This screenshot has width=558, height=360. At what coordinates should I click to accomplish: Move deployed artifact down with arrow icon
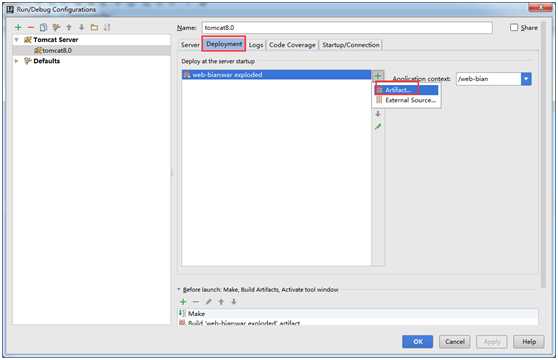click(x=378, y=114)
